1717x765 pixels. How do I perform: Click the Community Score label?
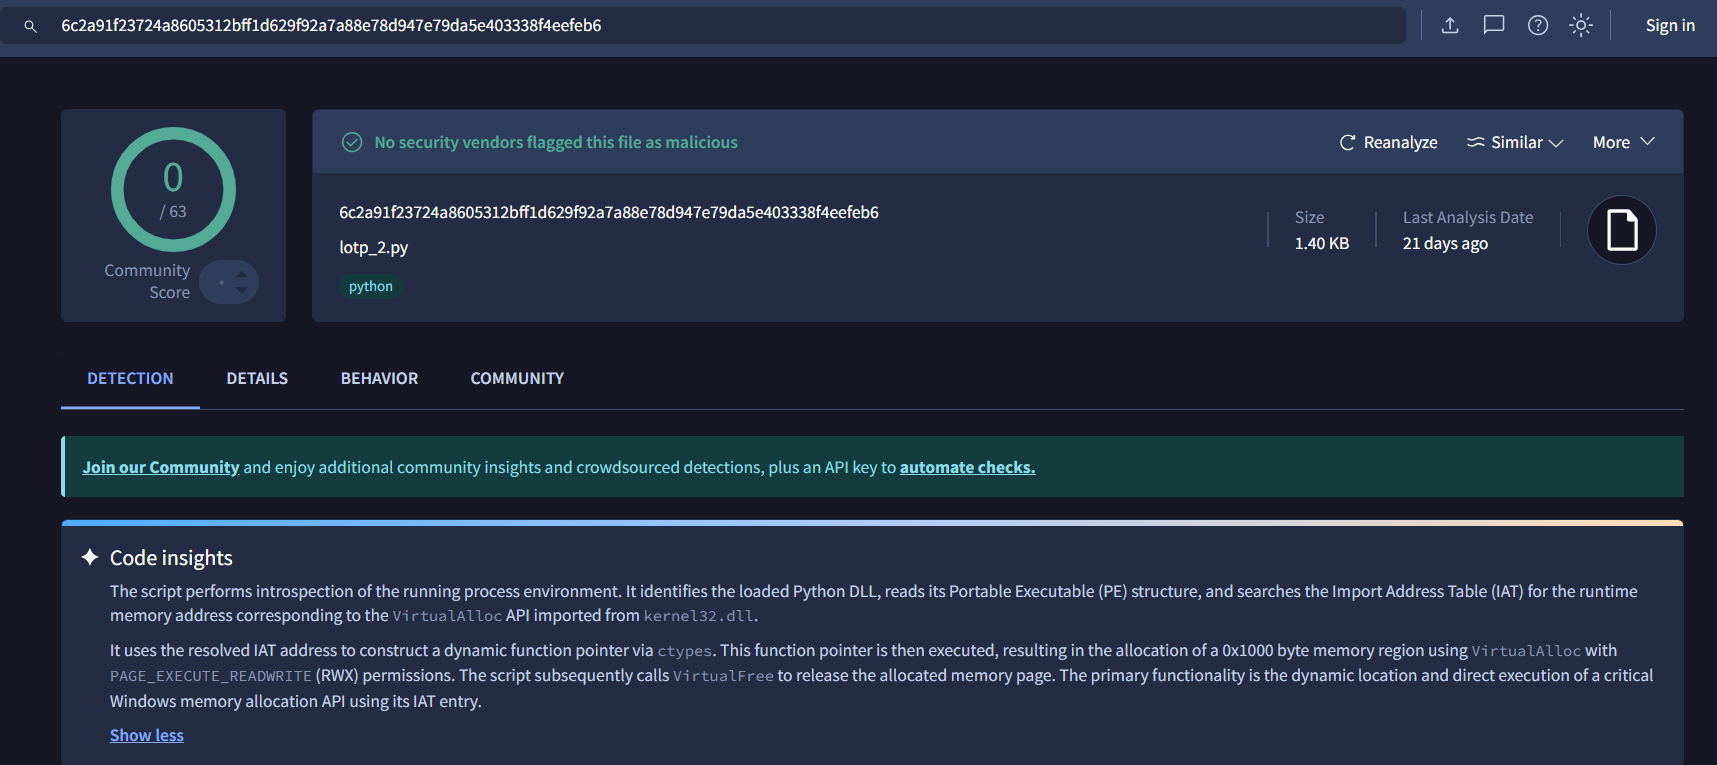point(147,281)
